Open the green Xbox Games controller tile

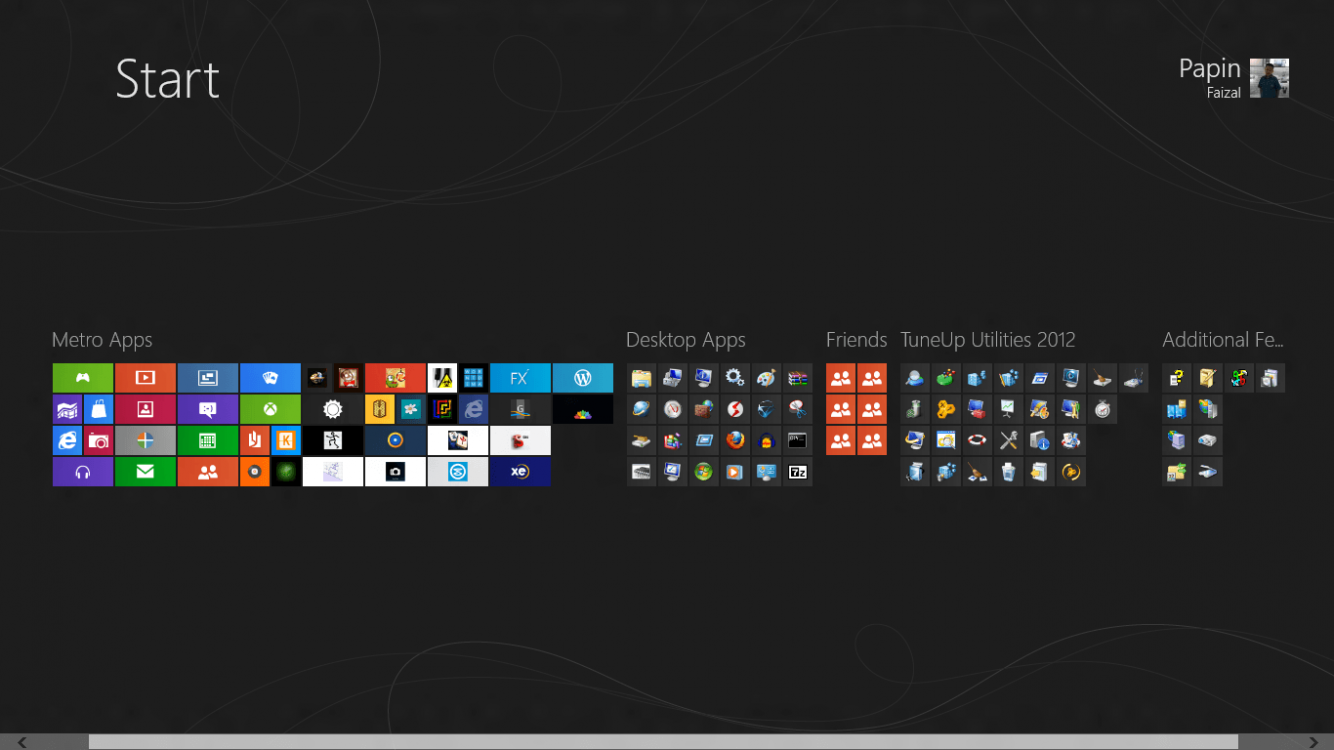pos(83,378)
